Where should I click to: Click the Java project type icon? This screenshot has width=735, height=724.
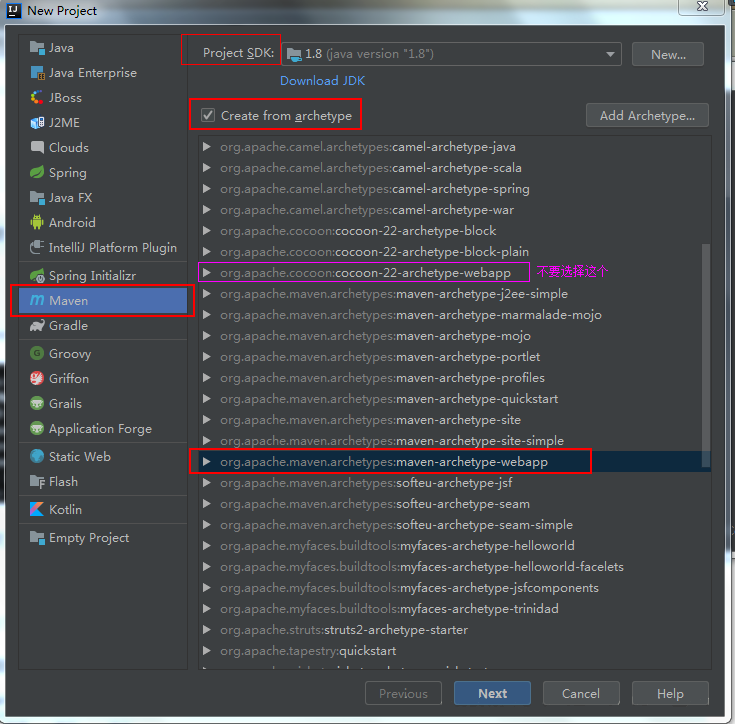click(x=37, y=48)
